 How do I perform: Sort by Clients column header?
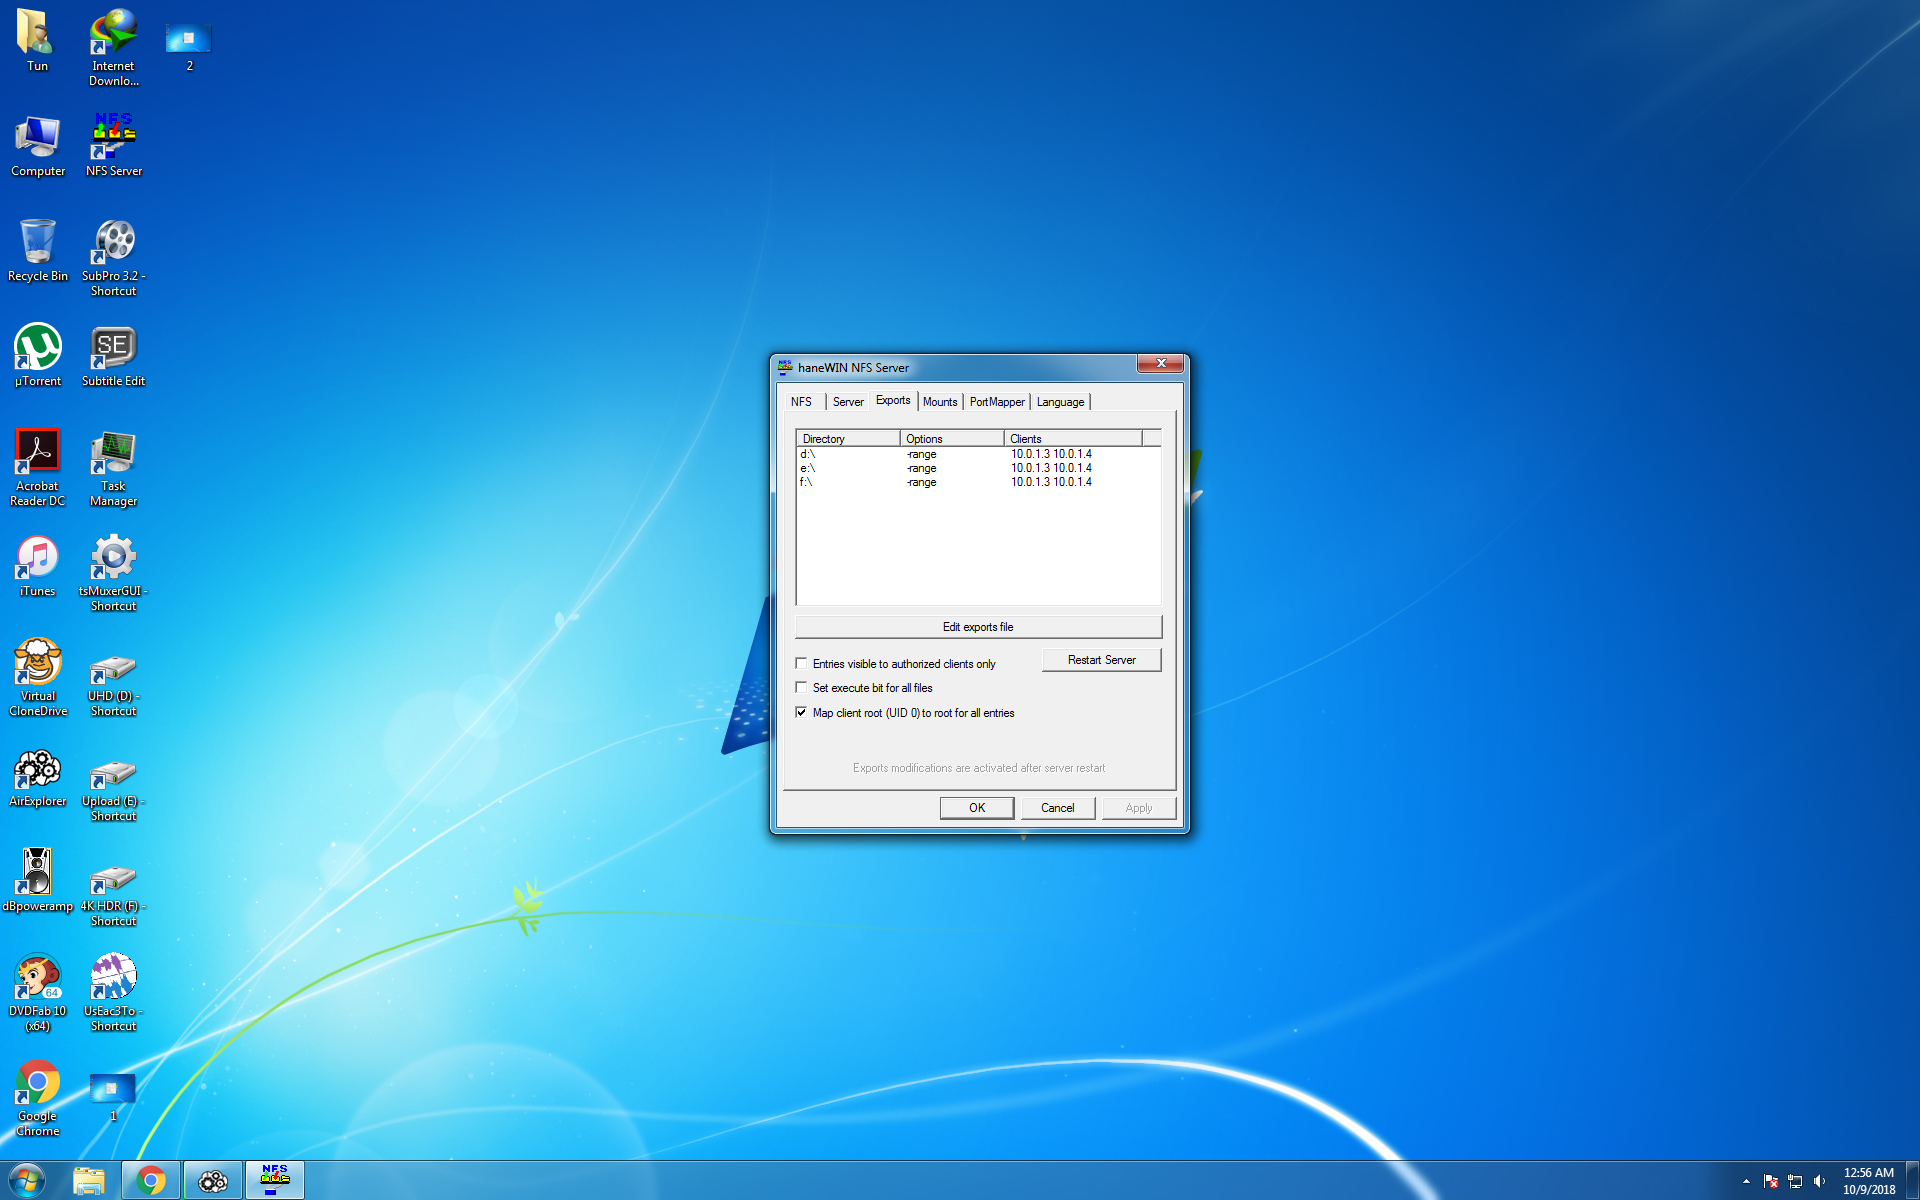[x=1073, y=439]
